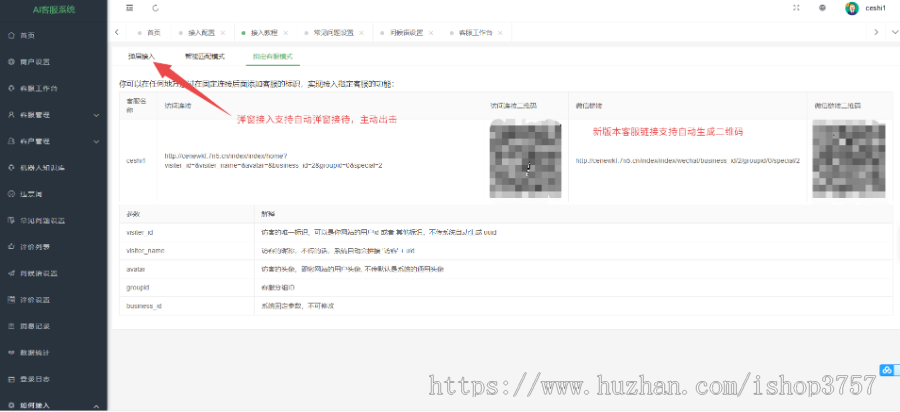Select the 智能匹配模式 sub-tab
Image resolution: width=900 pixels, height=412 pixels.
click(x=204, y=56)
